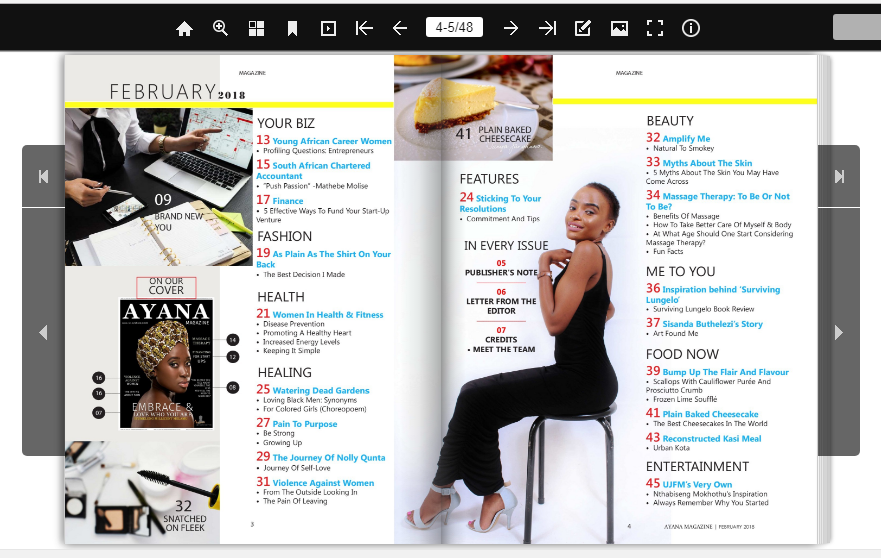This screenshot has width=881, height=558.
Task: Click the HEALING section heading
Action: (x=285, y=373)
